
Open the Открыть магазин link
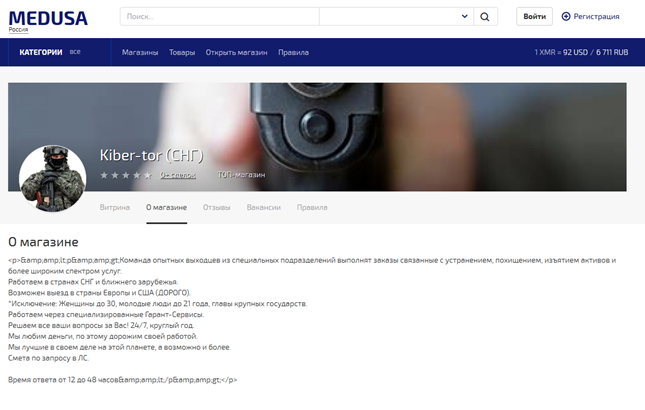click(237, 52)
